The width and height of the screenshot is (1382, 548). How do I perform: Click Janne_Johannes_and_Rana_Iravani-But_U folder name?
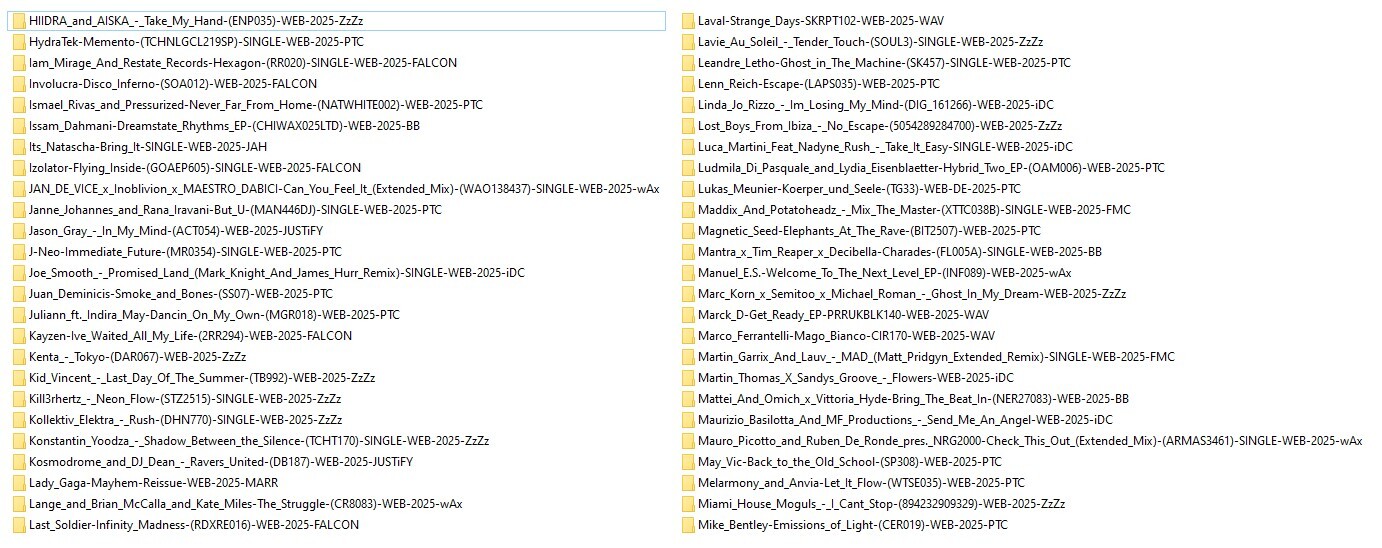point(235,210)
